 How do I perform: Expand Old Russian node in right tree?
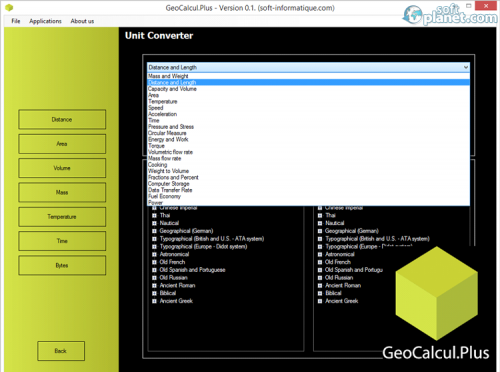pos(320,278)
